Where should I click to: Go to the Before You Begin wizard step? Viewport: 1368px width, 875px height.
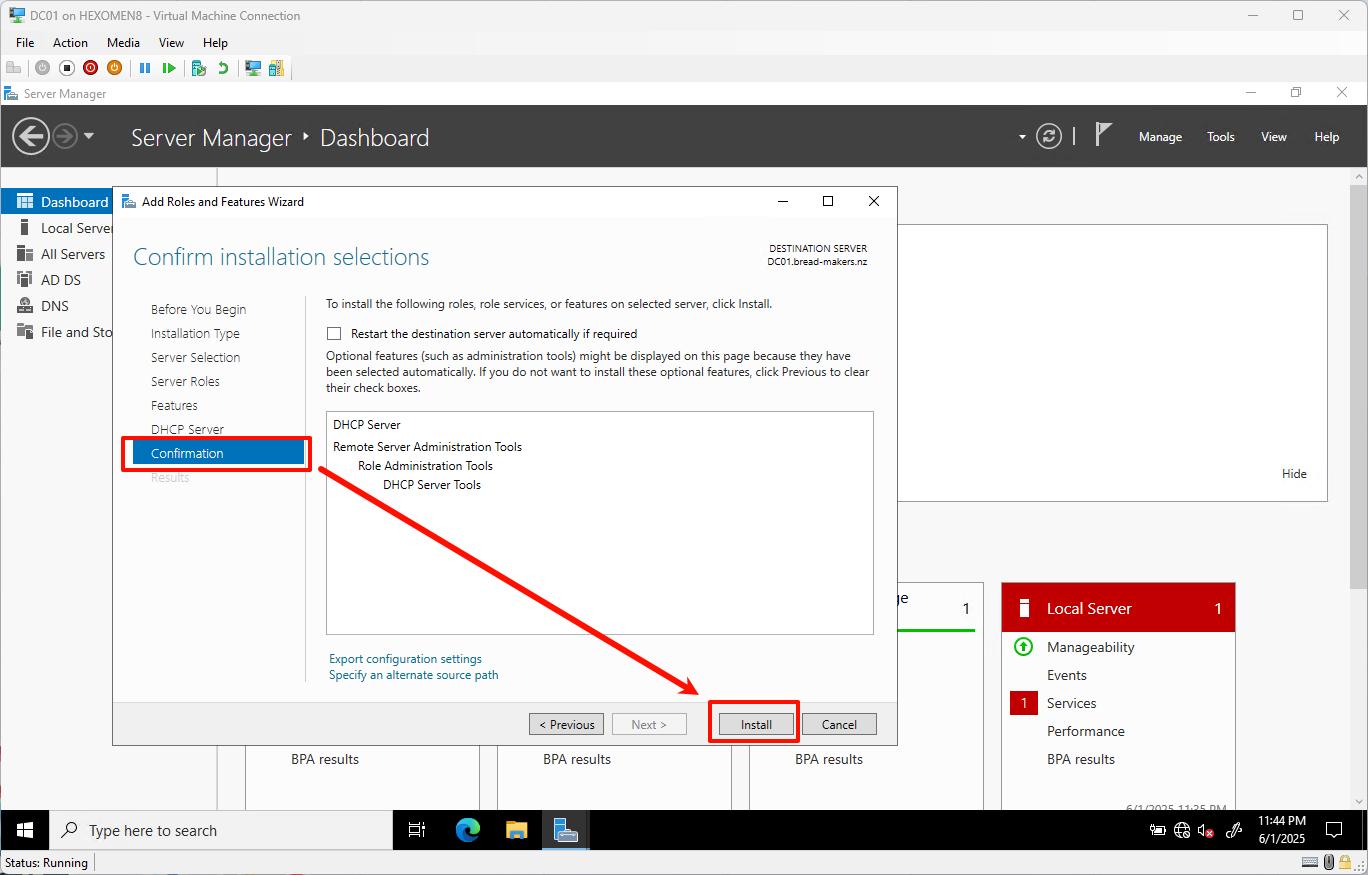coord(198,310)
